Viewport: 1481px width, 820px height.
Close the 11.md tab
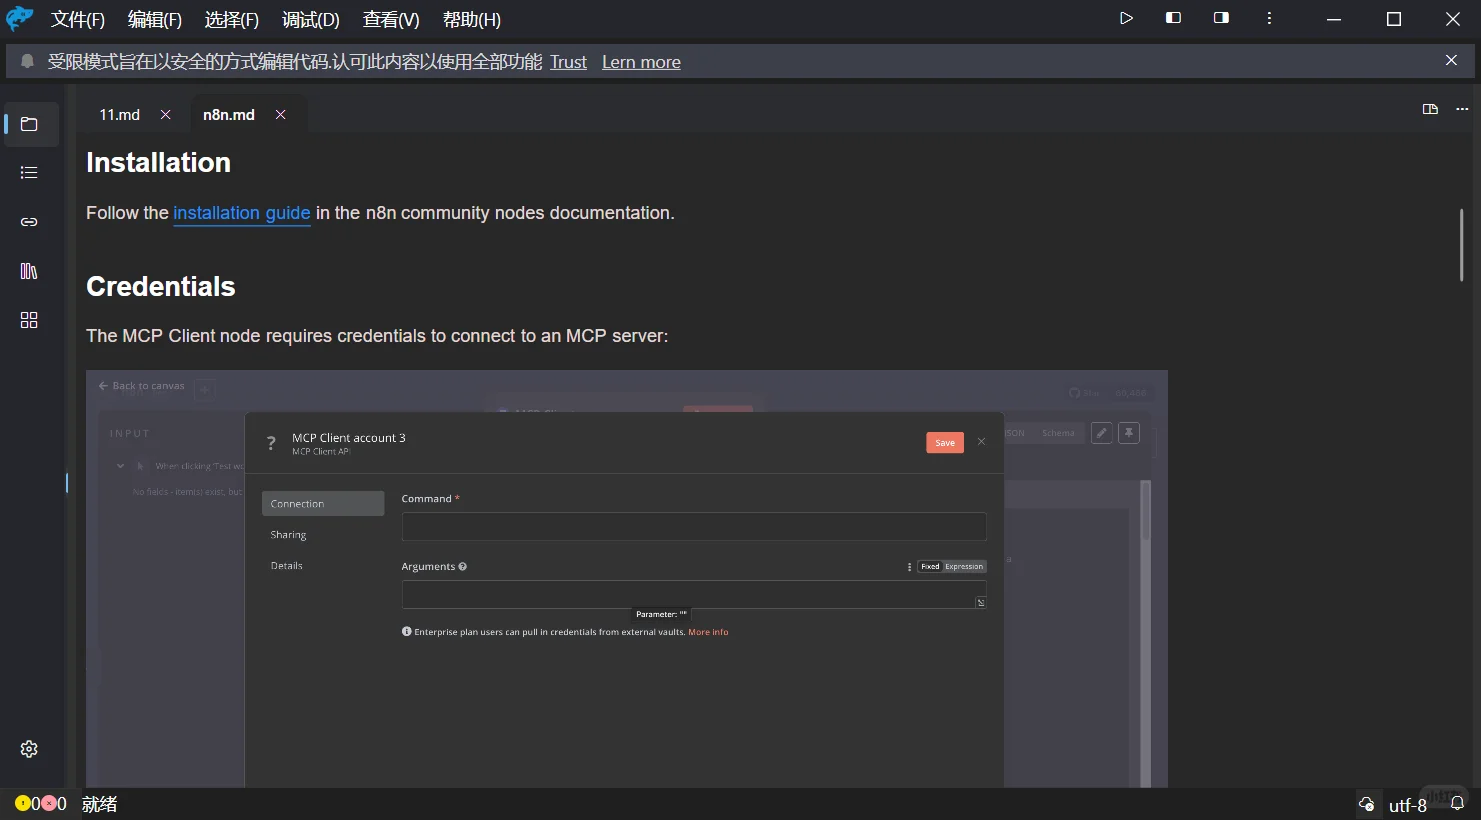click(166, 115)
